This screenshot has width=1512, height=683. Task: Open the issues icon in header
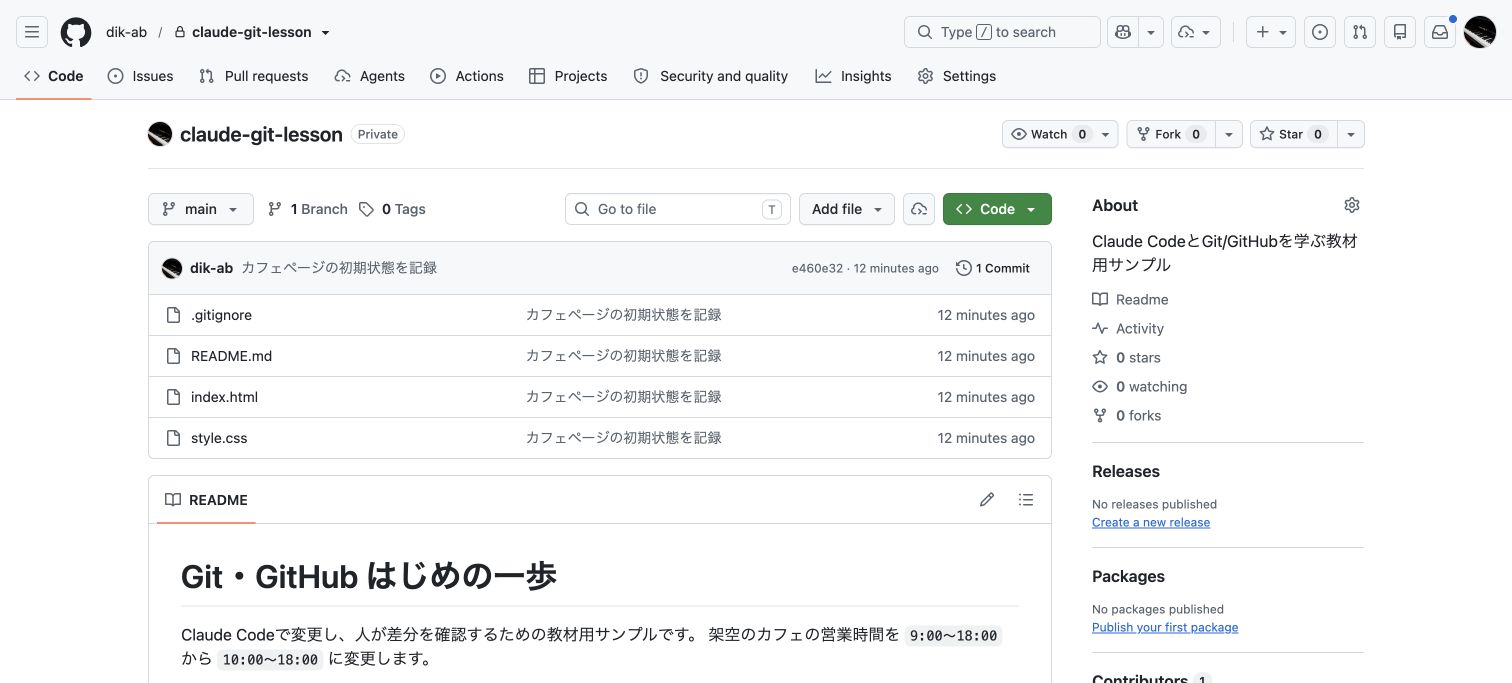point(1320,32)
